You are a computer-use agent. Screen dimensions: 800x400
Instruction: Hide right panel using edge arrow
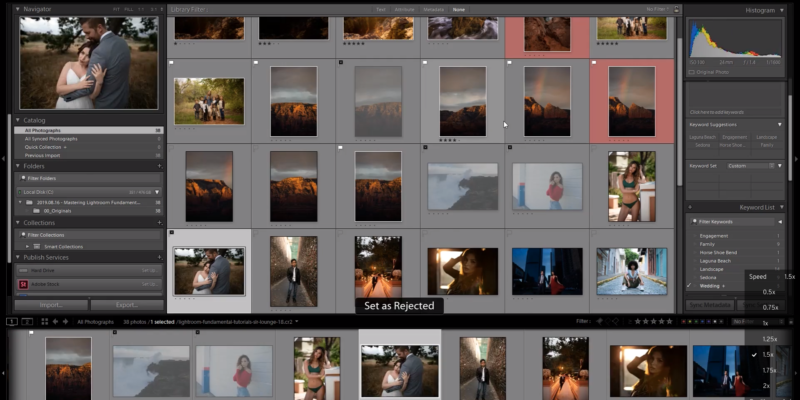796,159
